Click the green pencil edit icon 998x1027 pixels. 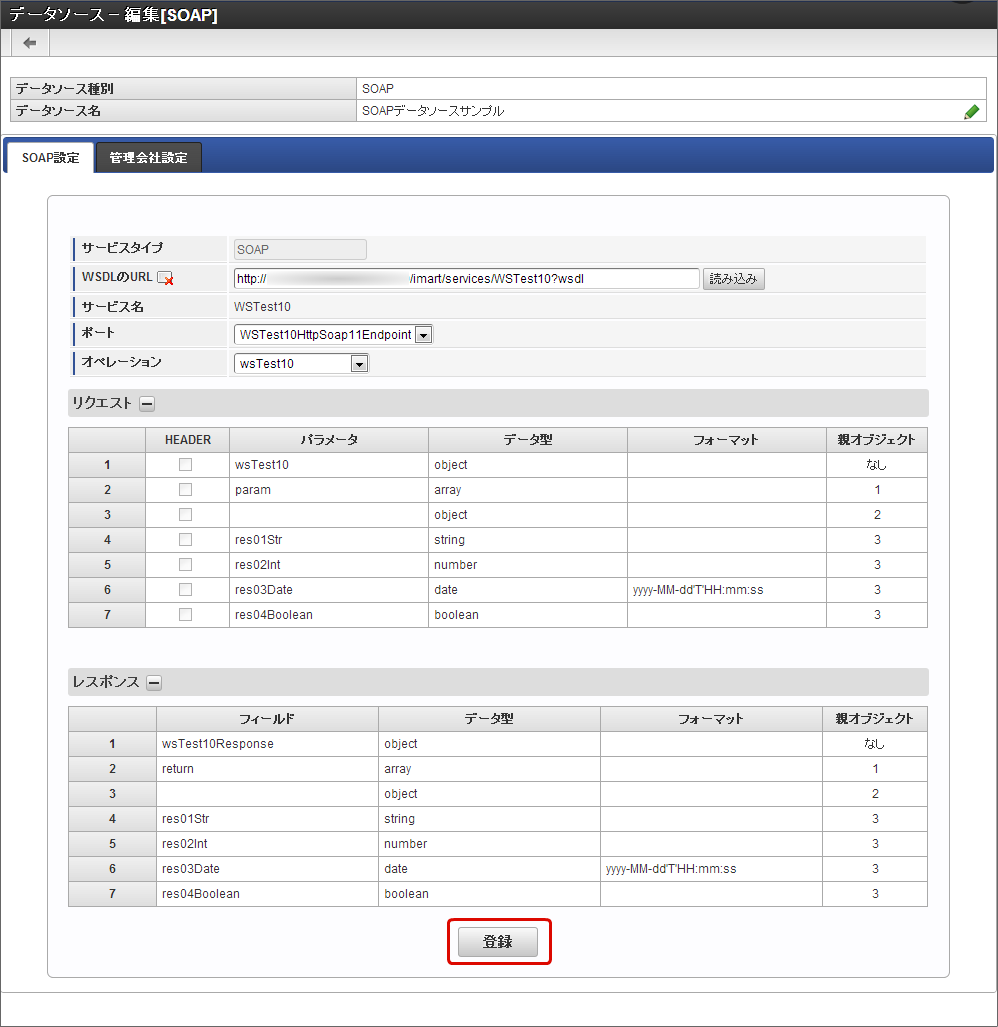(x=971, y=112)
